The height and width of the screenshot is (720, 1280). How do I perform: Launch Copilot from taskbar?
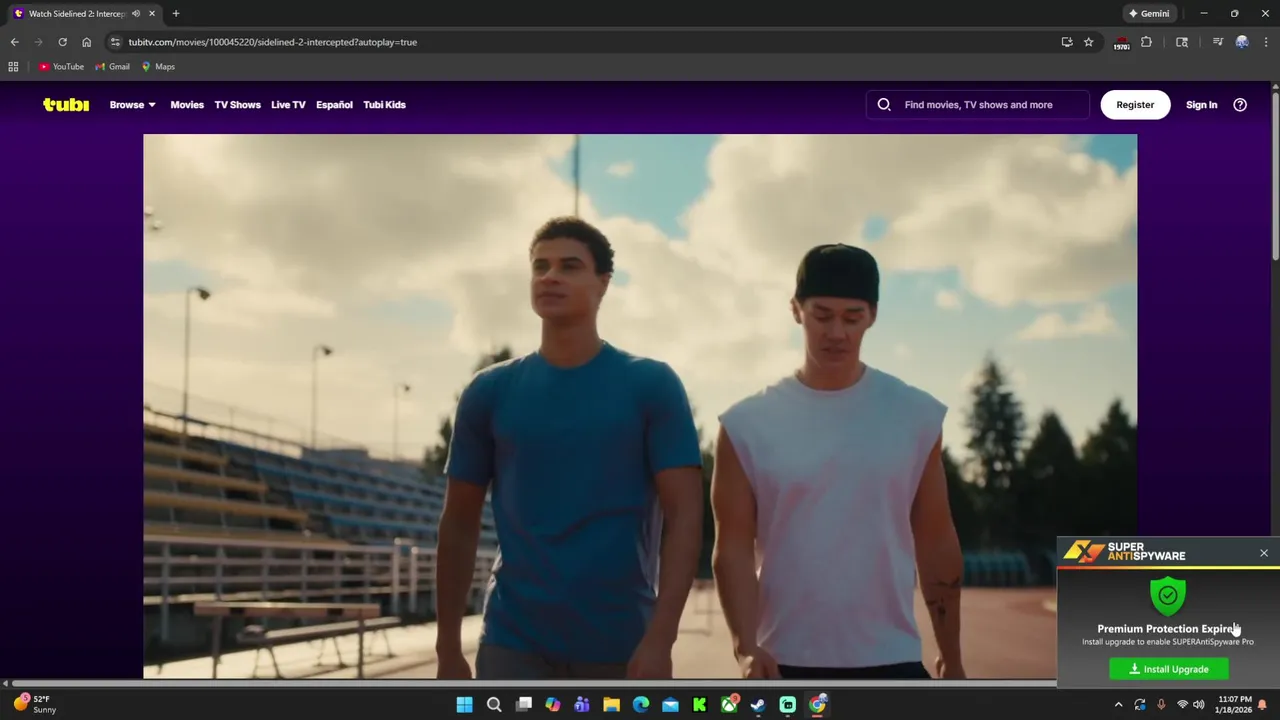[553, 704]
